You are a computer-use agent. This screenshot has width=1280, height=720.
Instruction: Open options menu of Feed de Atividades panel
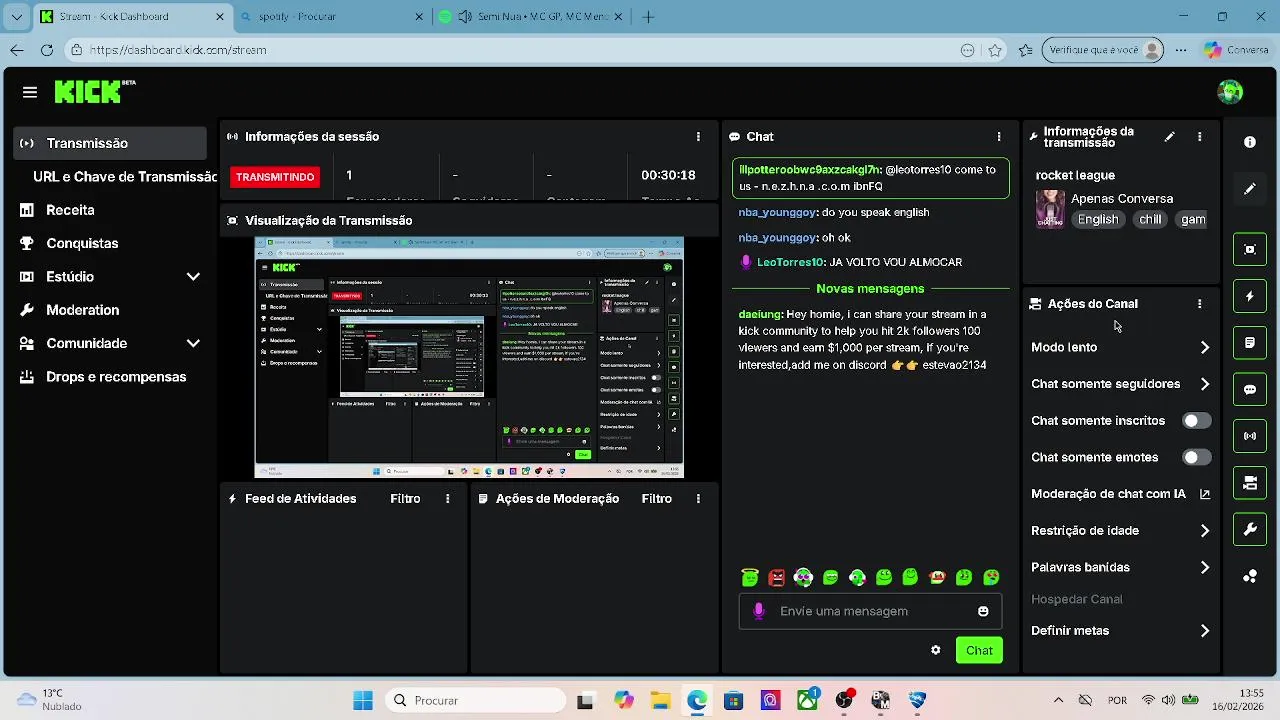(447, 499)
